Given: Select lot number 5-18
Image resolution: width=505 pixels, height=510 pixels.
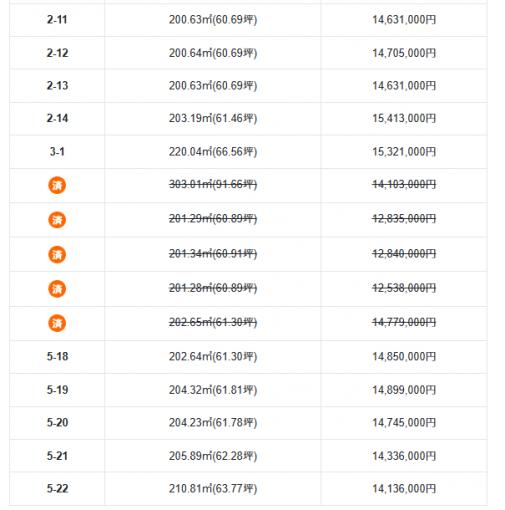Looking at the screenshot, I should [57, 356].
